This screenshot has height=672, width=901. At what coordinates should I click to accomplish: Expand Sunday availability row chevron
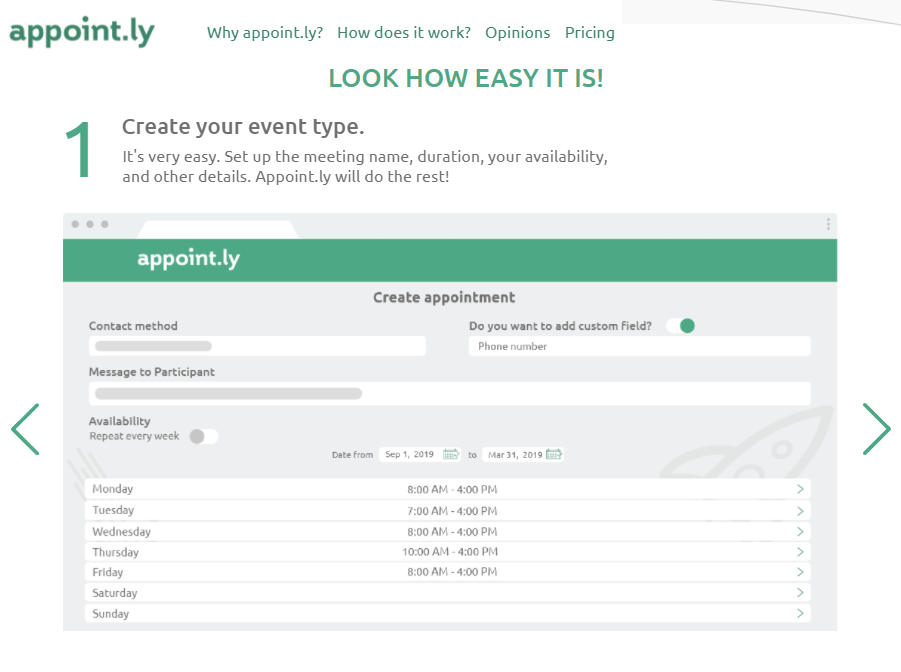[x=800, y=613]
